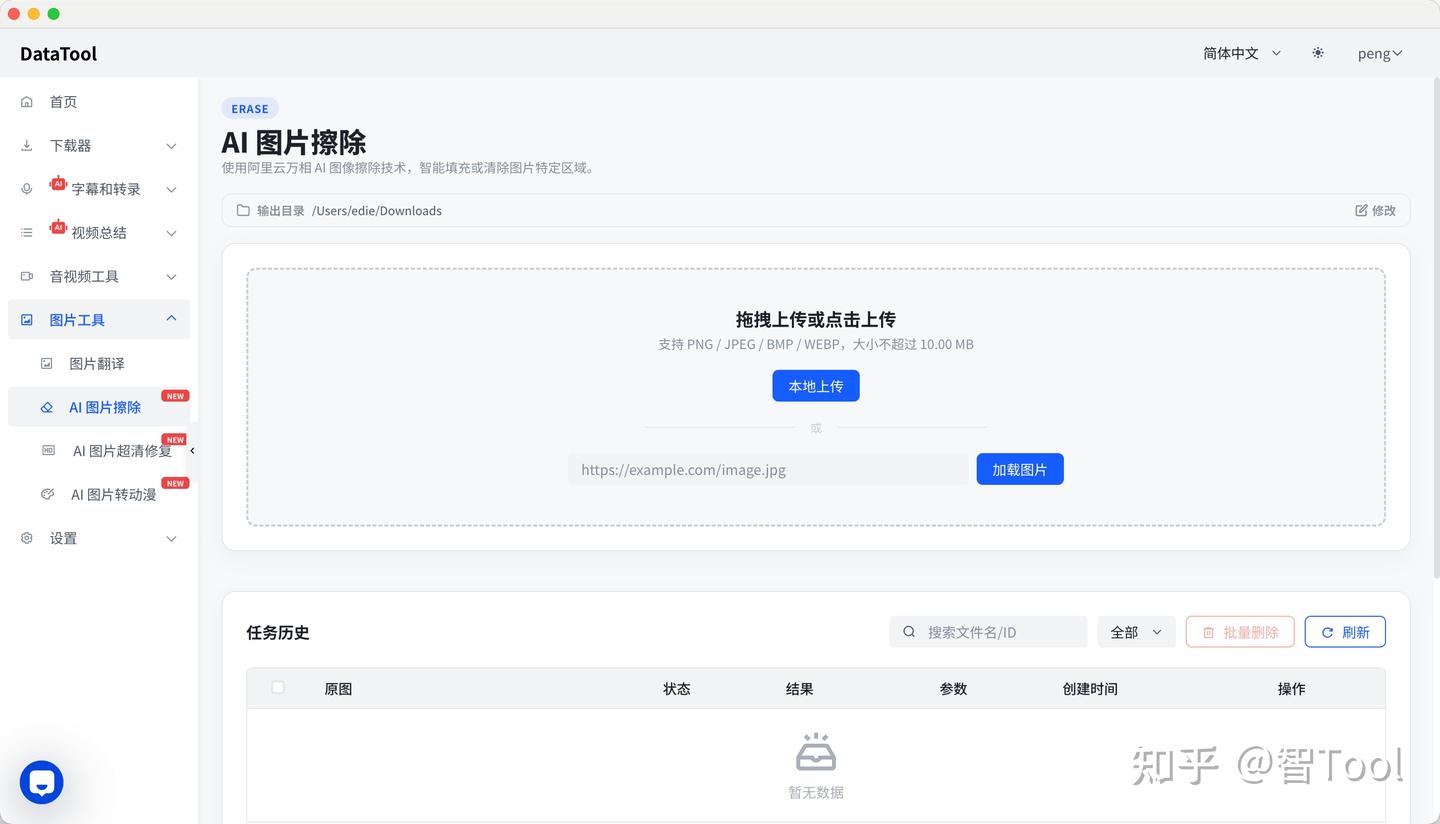1440x824 pixels.
Task: Click the list icon beside 视频总结
Action: pos(27,233)
